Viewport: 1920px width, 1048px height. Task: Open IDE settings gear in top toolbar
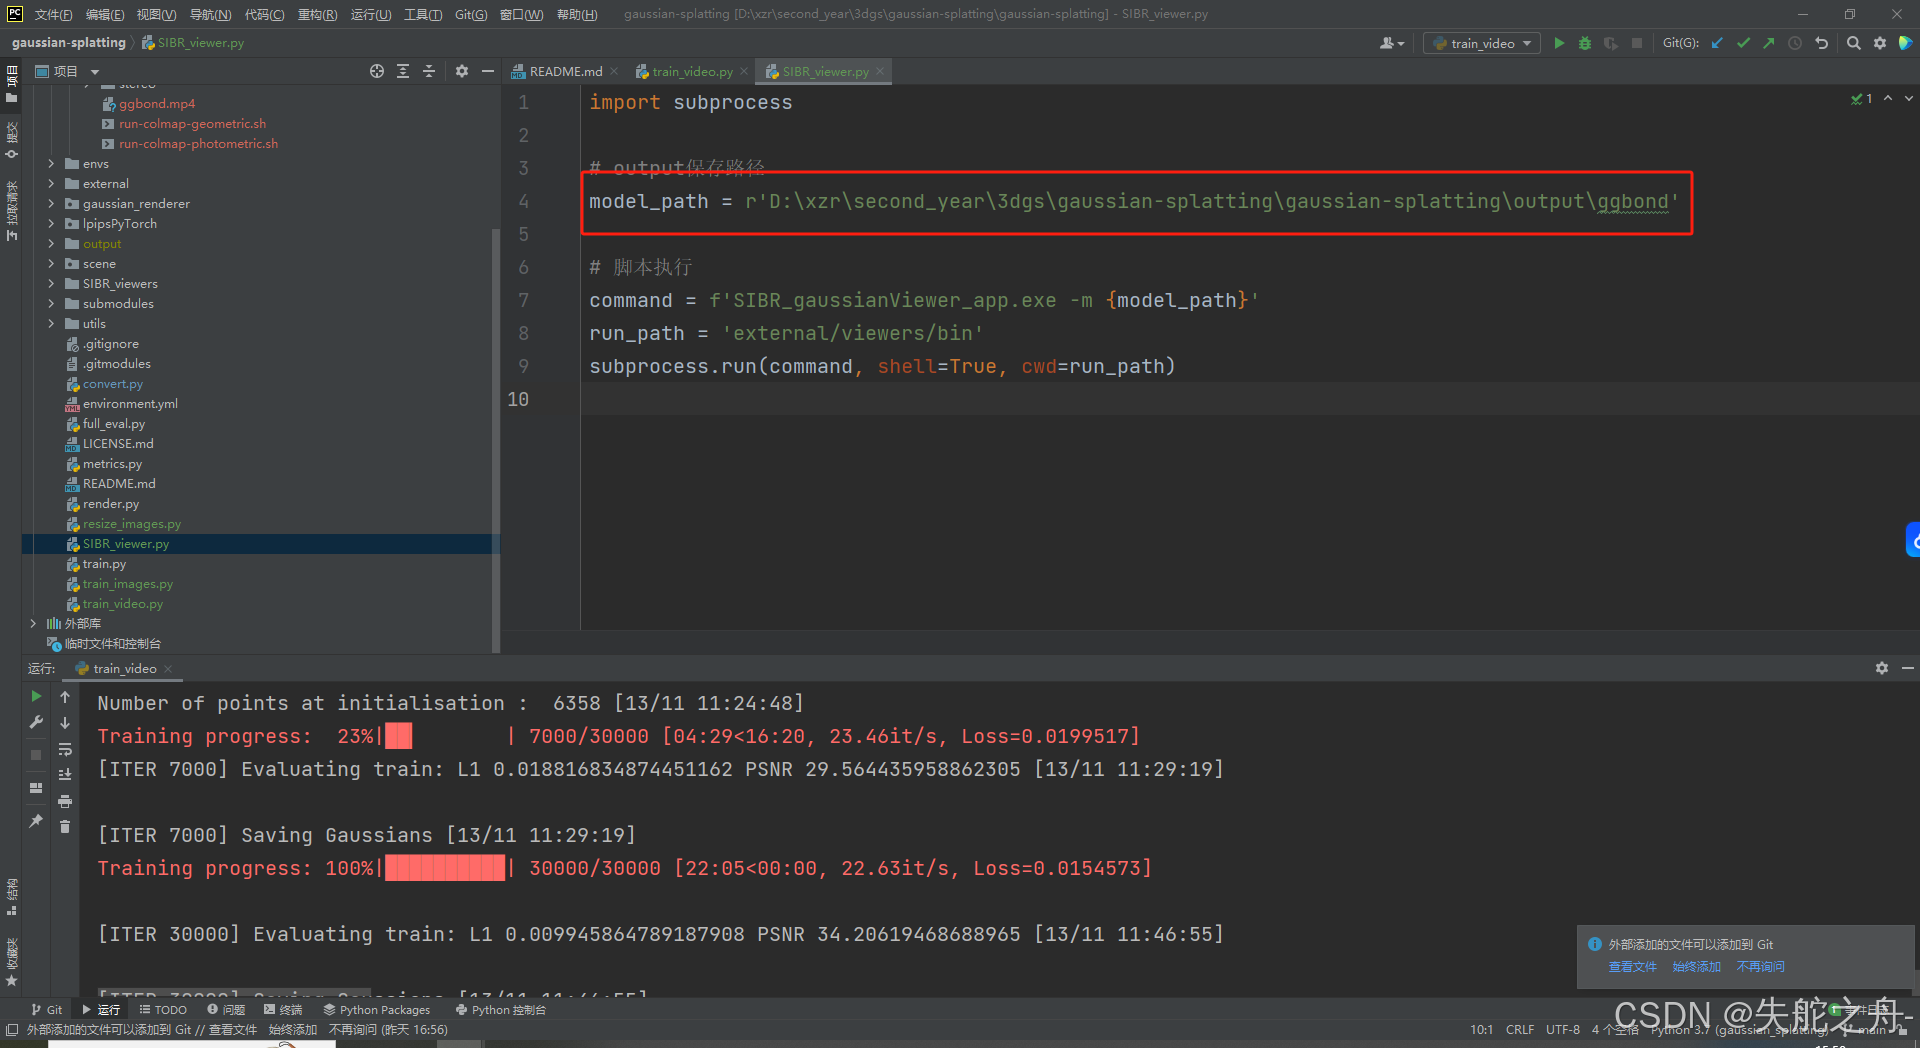(x=1880, y=43)
